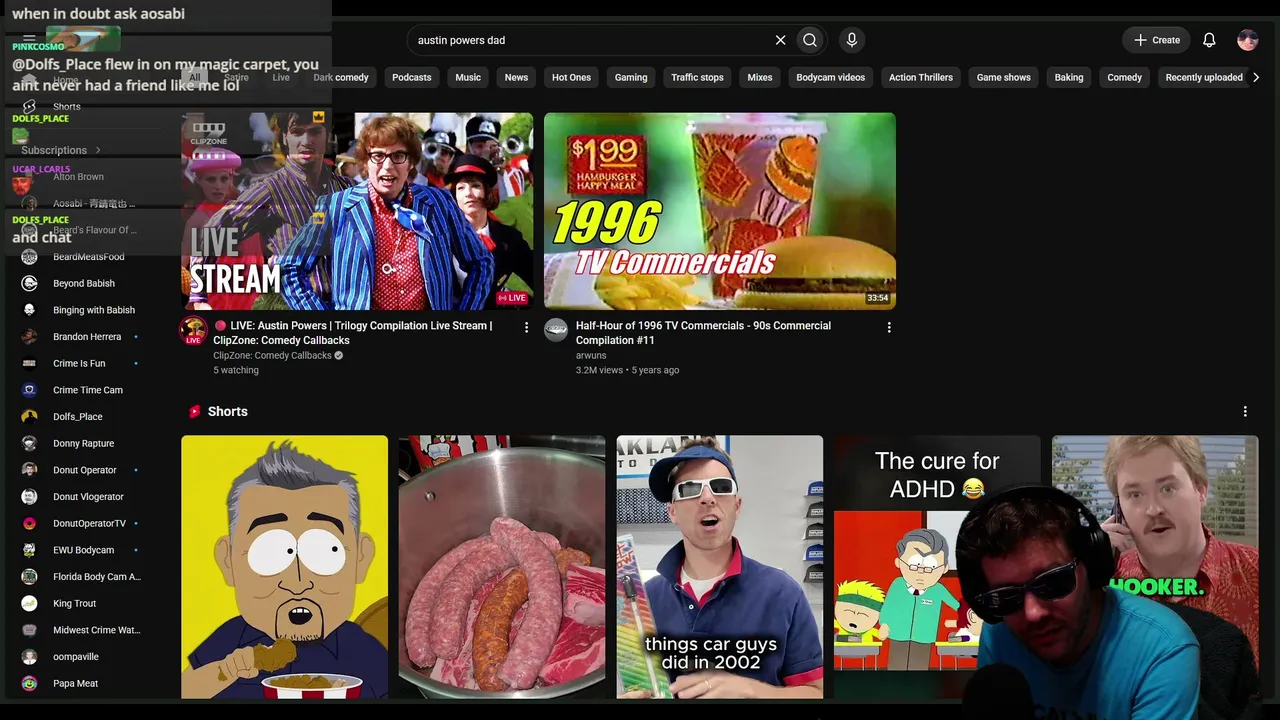Filter by Traffic stops
Image resolution: width=1280 pixels, height=720 pixels.
(697, 77)
